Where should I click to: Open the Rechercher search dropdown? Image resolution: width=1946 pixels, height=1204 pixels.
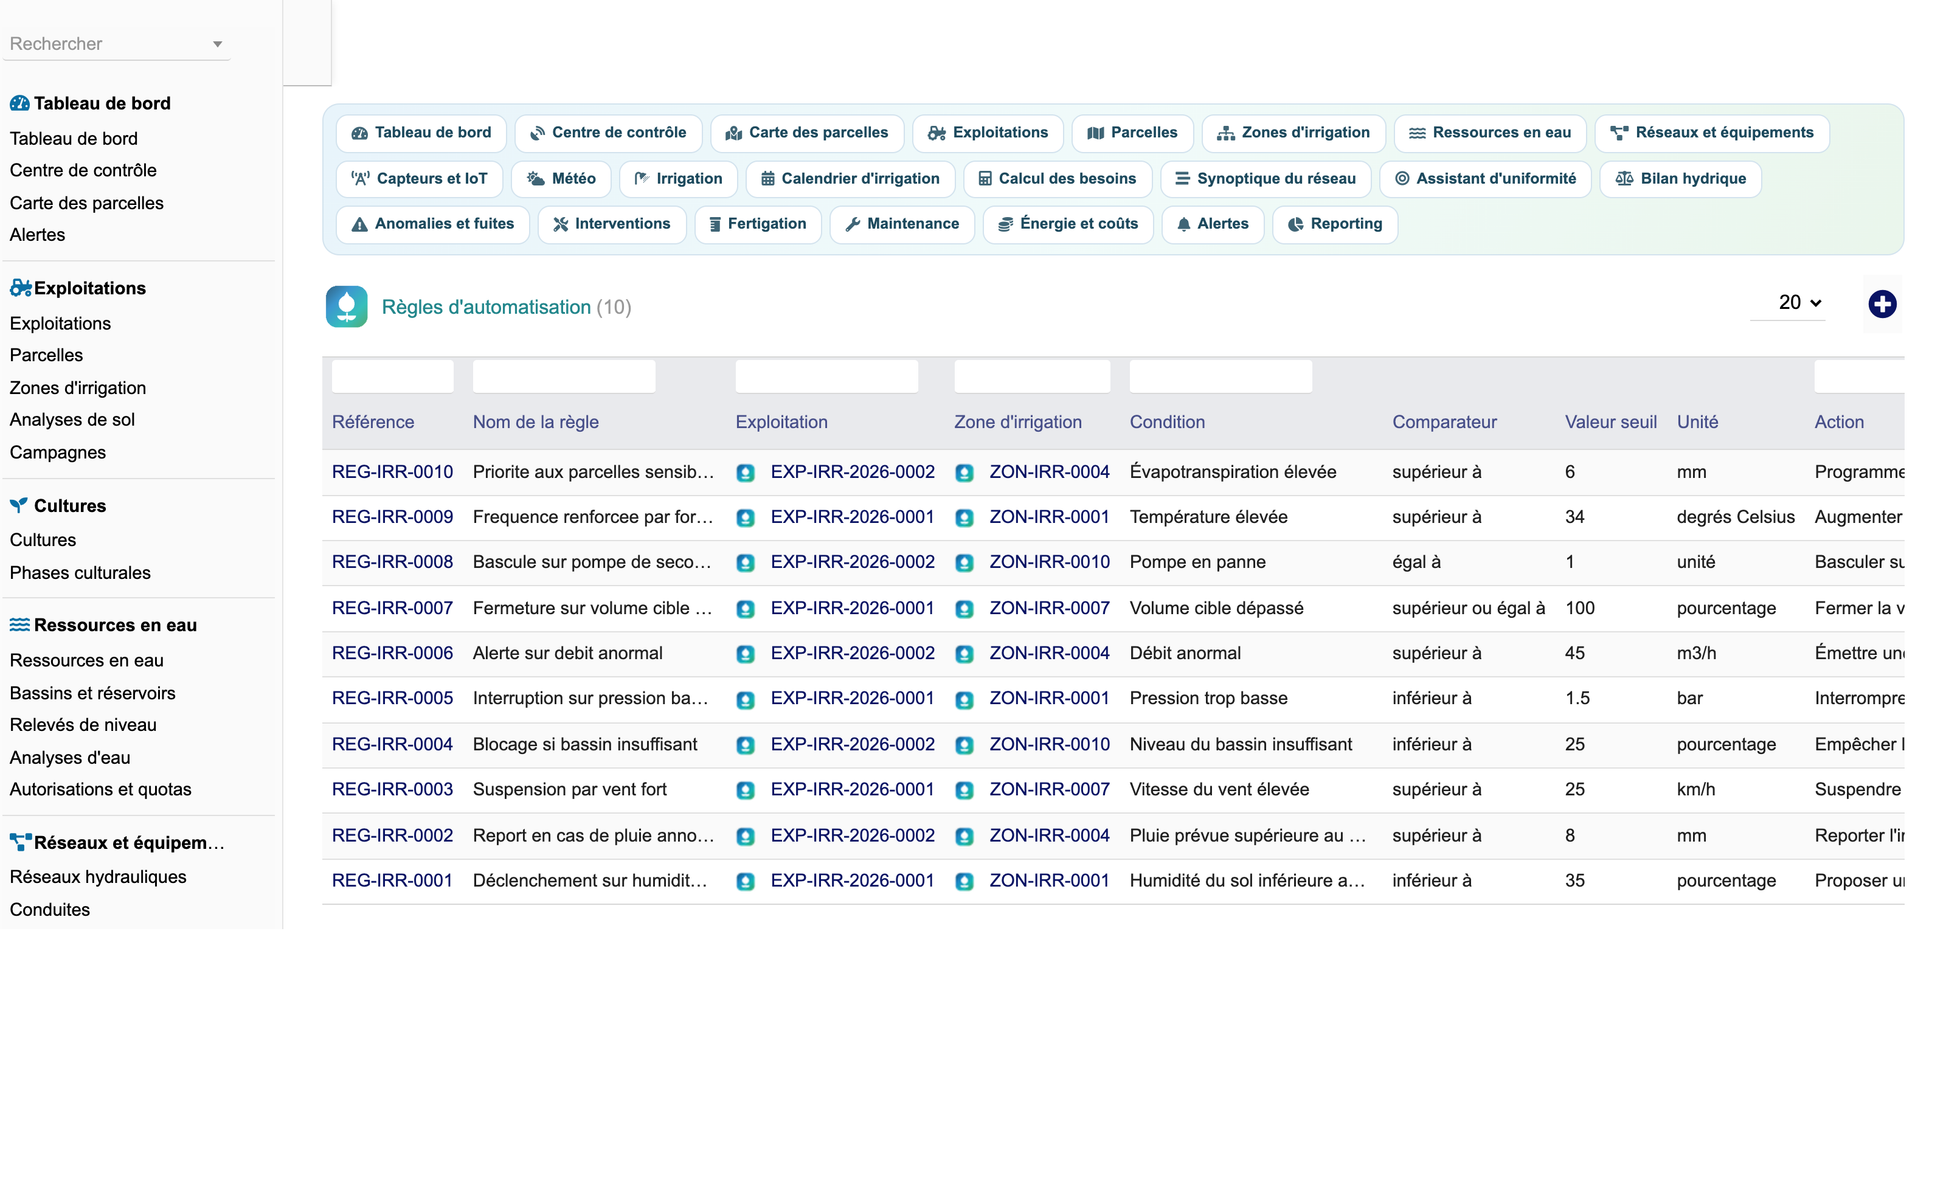point(116,44)
